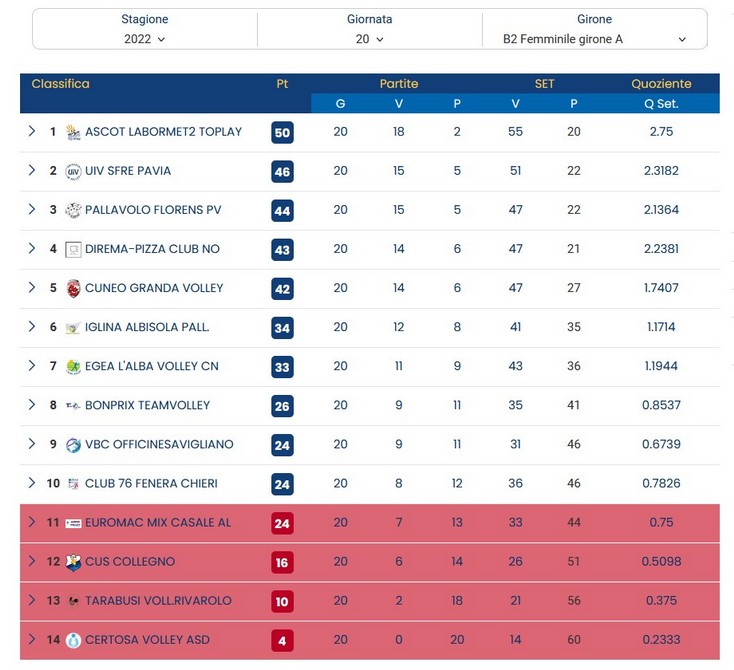Click the Euromac Mix Casale AL logo
Image resolution: width=734 pixels, height=670 pixels.
click(x=73, y=523)
